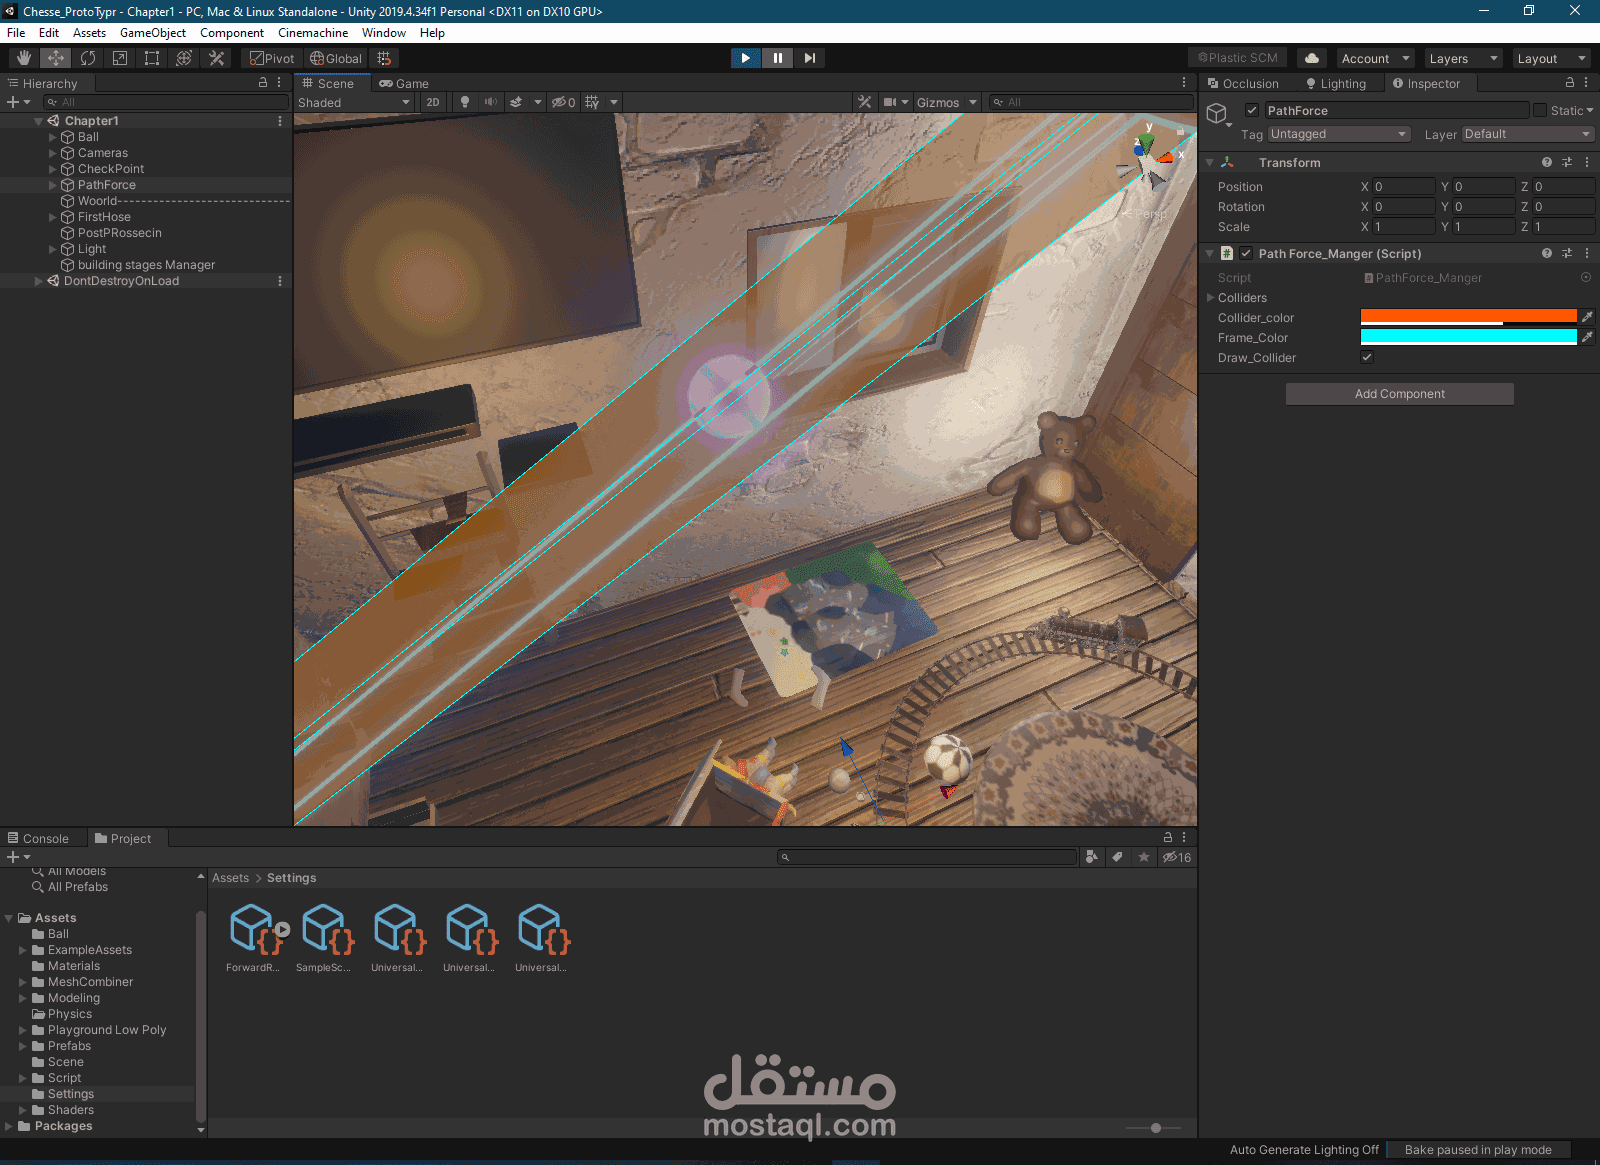Open the Layers dropdown

1463,58
